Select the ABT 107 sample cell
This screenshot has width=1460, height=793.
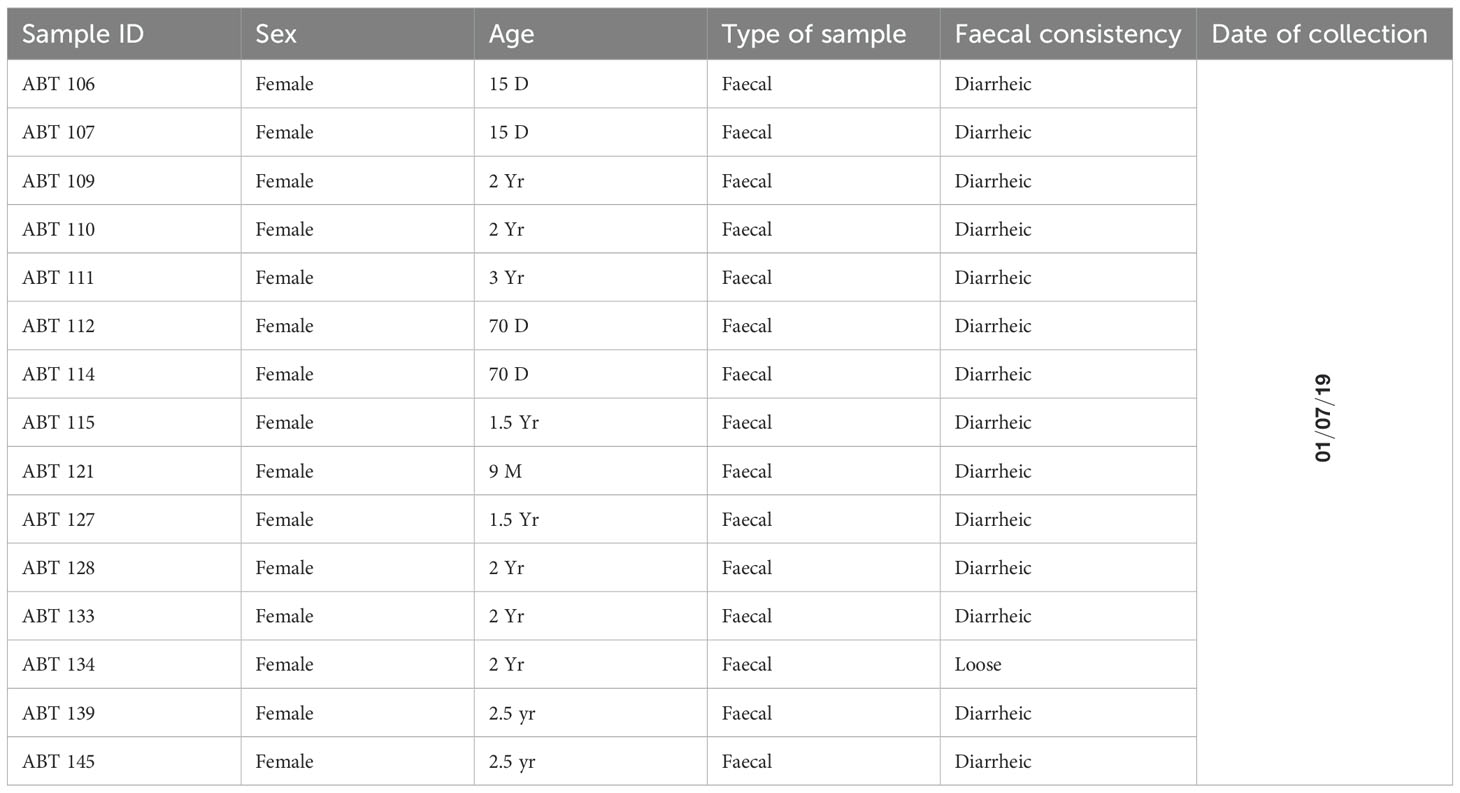(x=124, y=132)
